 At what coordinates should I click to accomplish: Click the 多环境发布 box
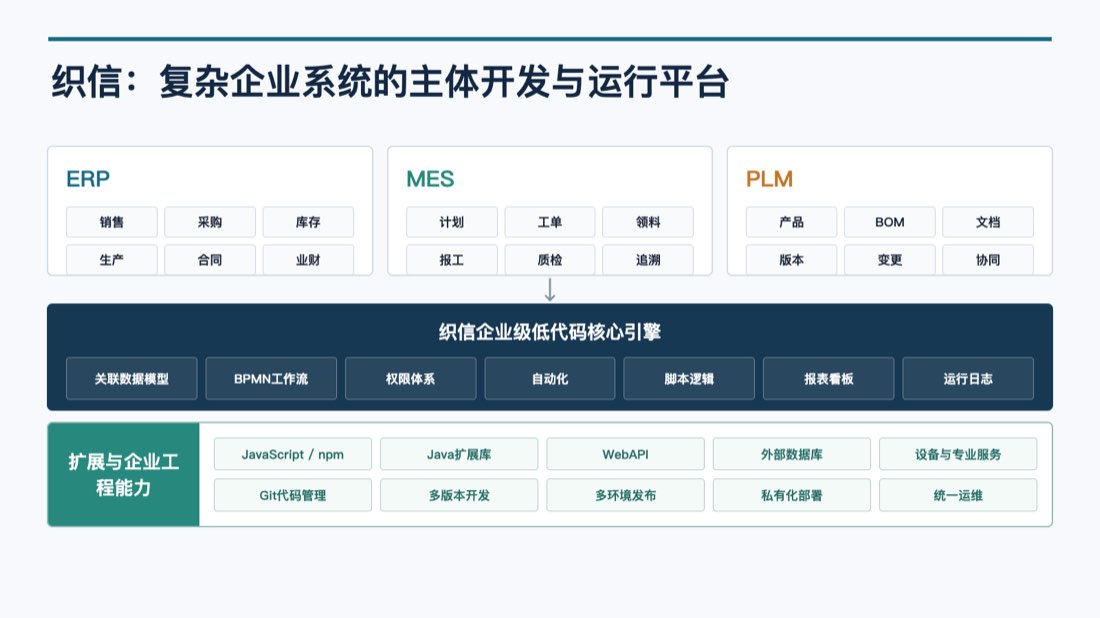625,495
